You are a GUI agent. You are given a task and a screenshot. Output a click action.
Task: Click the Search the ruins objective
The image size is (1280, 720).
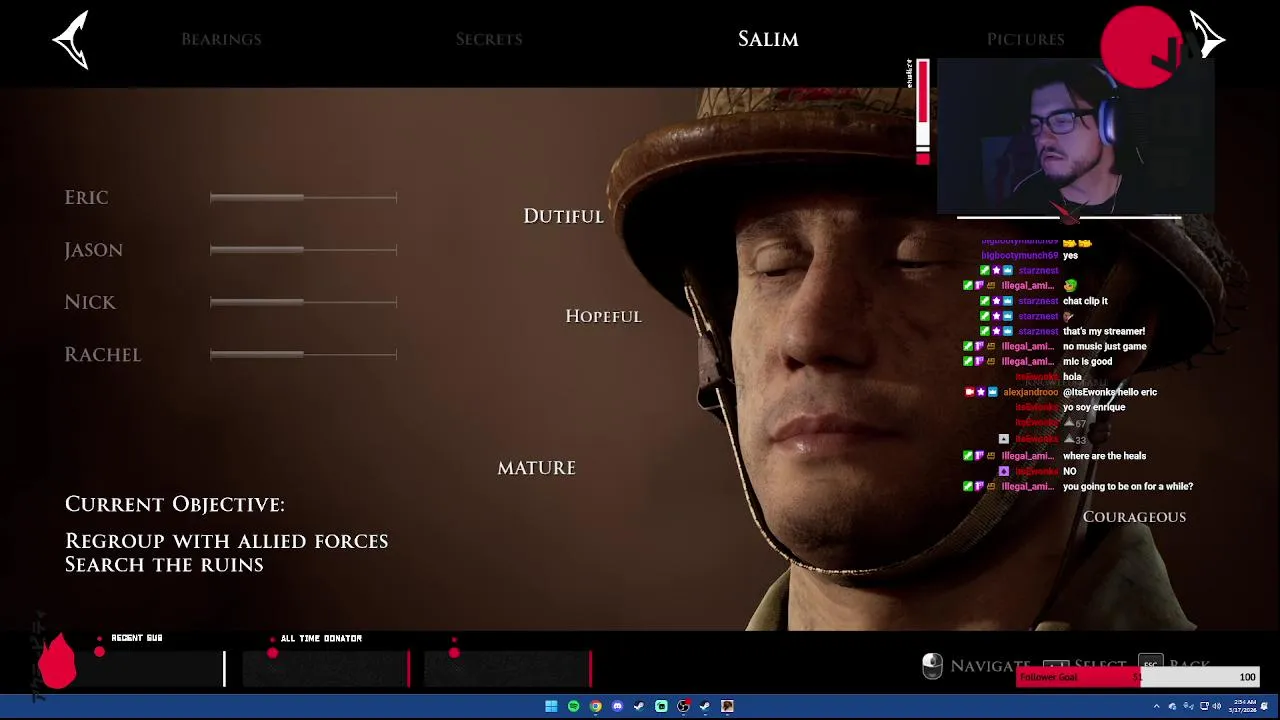[164, 565]
